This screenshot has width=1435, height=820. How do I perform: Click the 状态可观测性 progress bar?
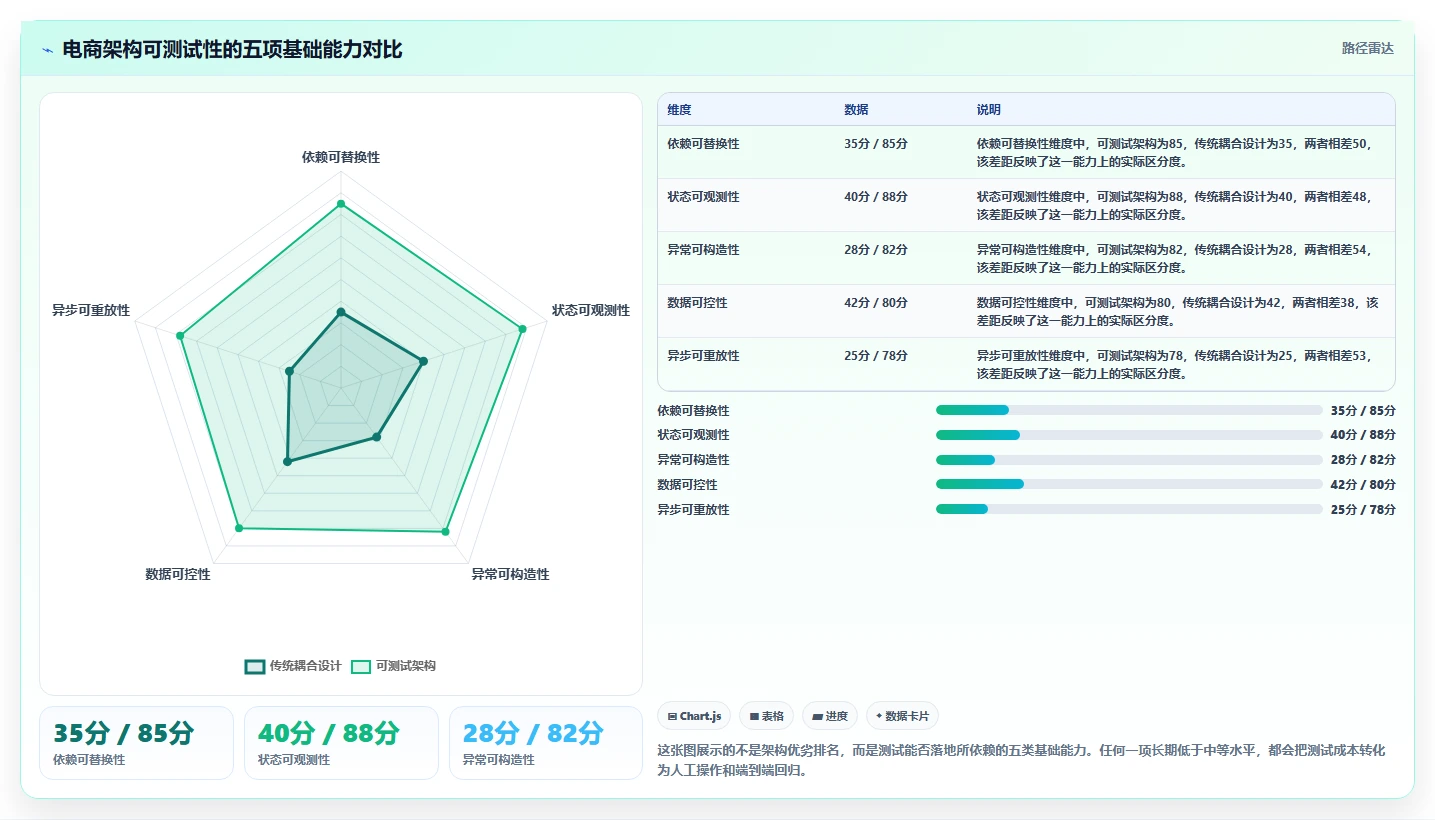(x=1129, y=435)
